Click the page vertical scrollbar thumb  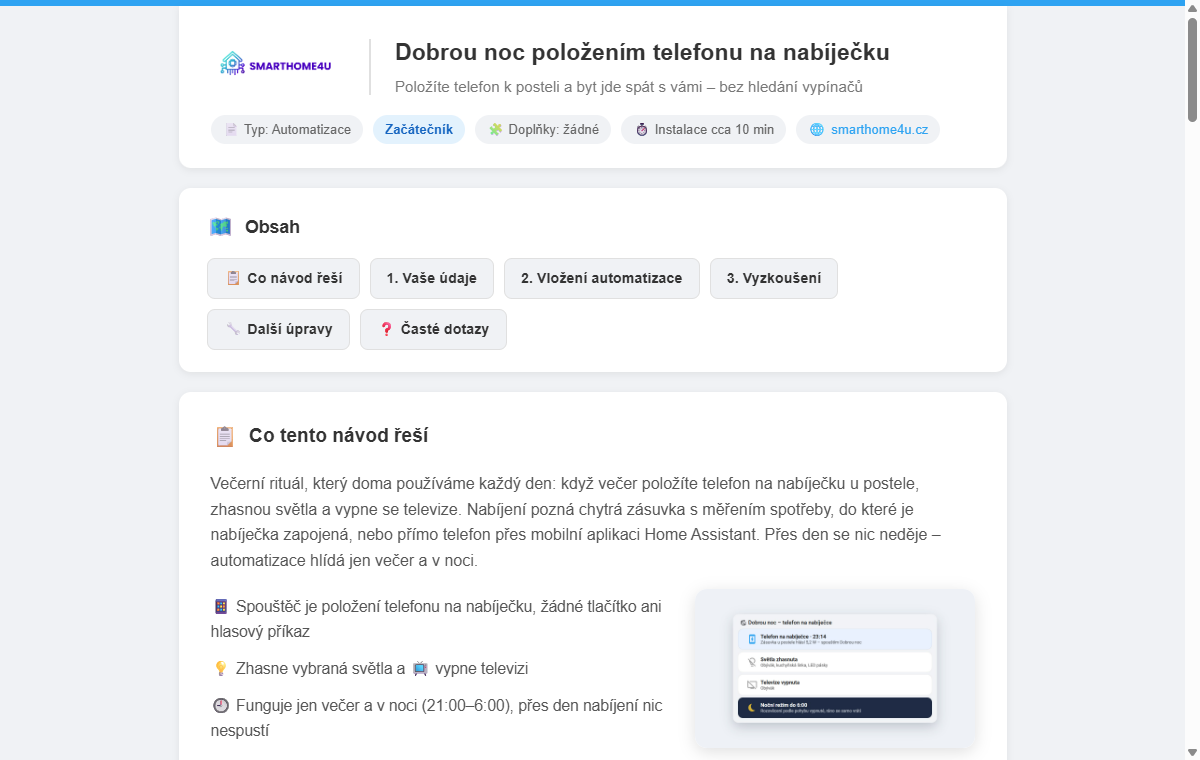coord(1192,70)
